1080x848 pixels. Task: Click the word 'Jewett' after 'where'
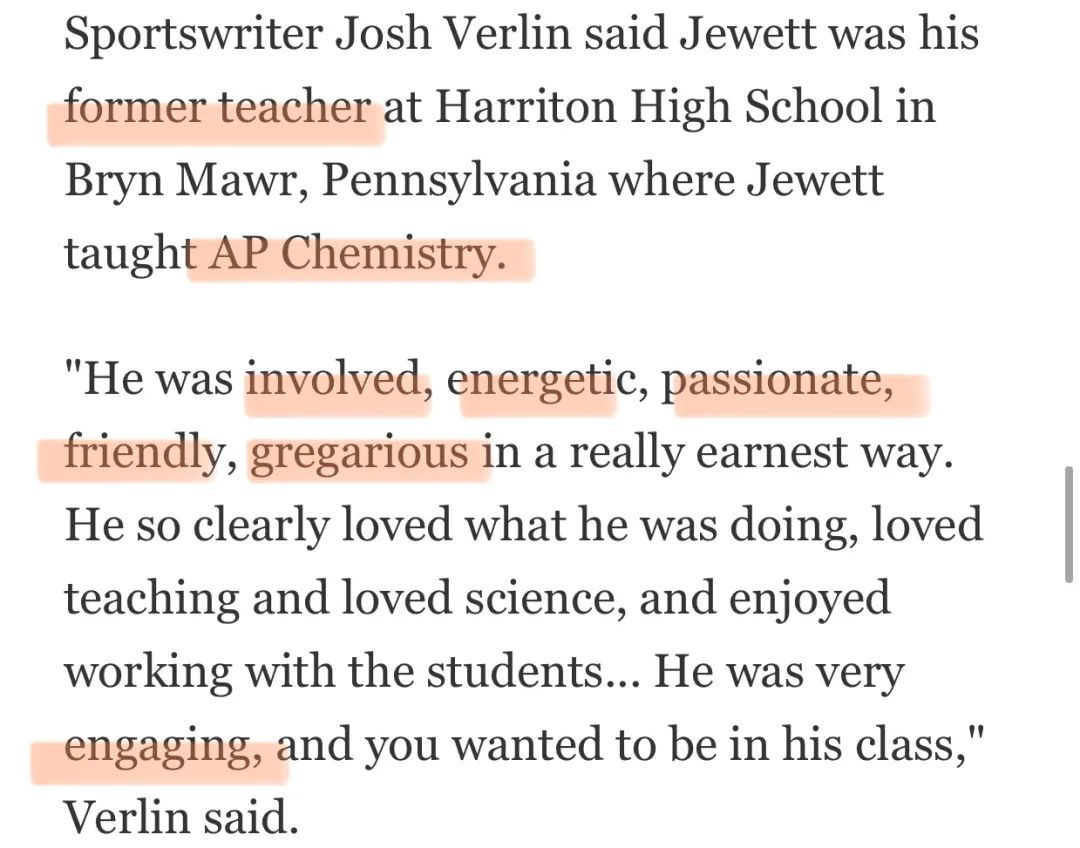(x=816, y=180)
